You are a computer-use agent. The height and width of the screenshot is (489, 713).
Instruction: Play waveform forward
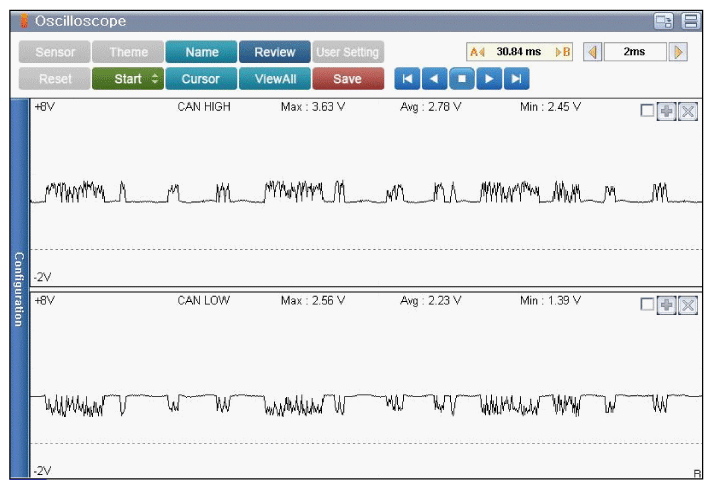click(488, 79)
